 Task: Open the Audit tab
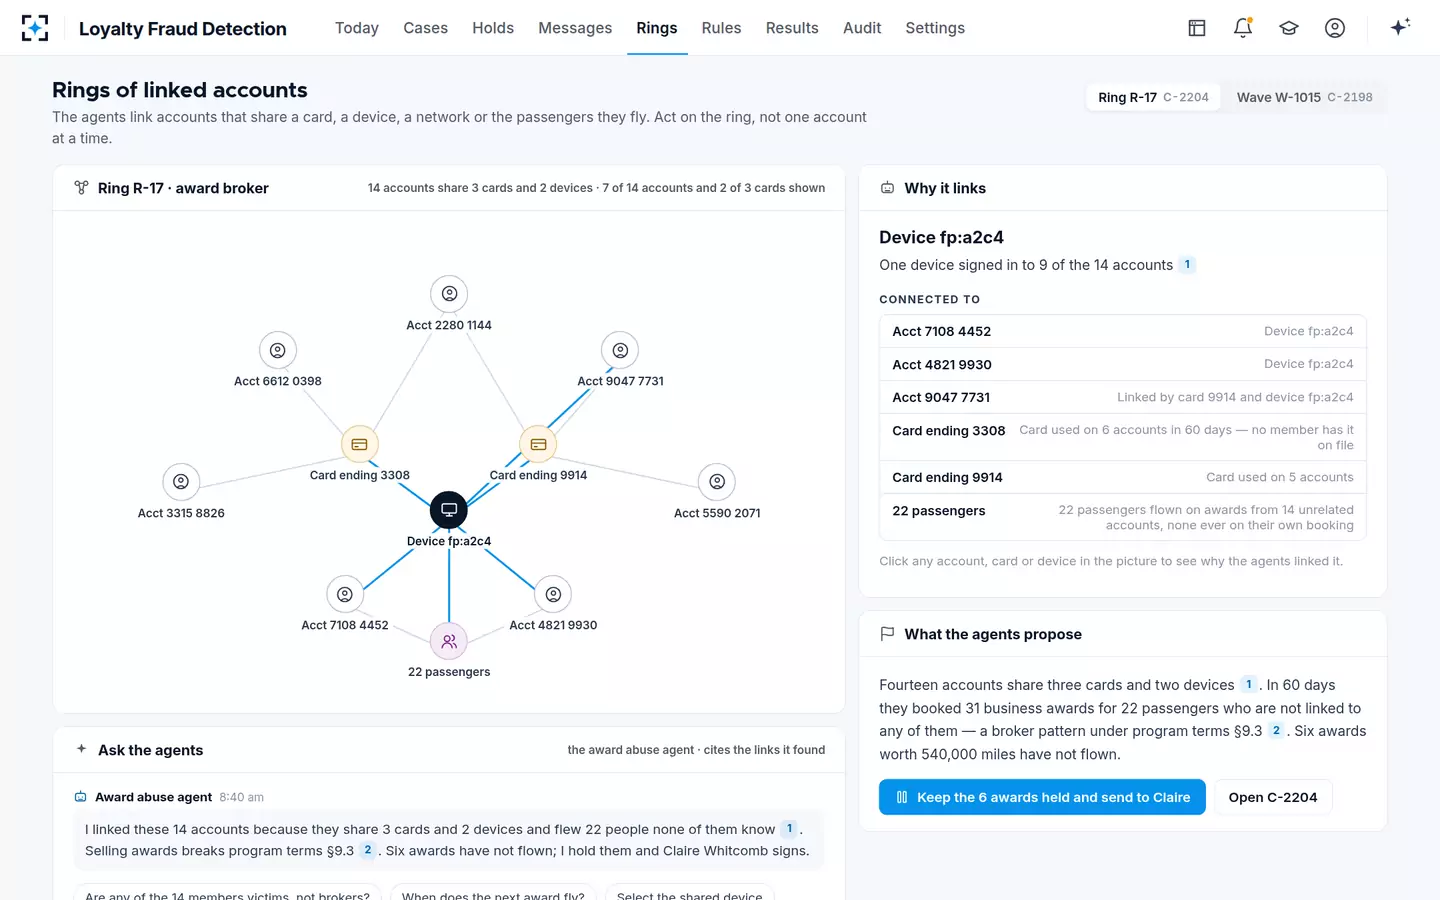click(862, 28)
